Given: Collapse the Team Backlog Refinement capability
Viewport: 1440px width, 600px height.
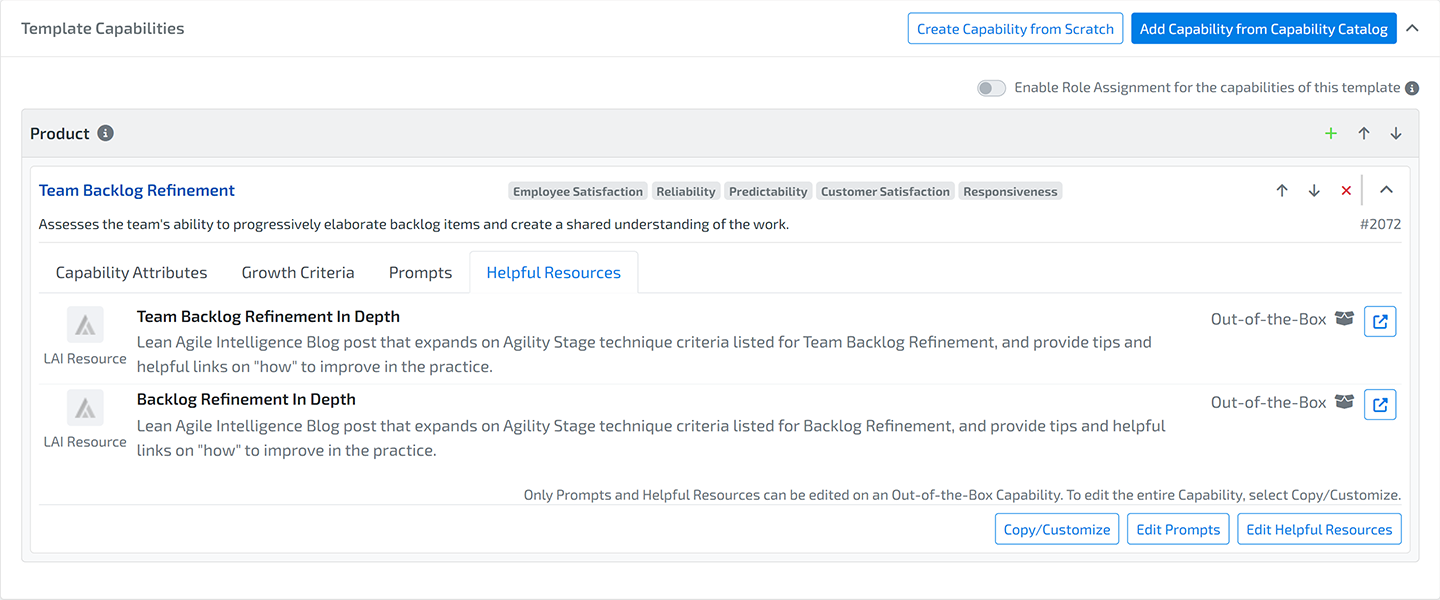Looking at the screenshot, I should pyautogui.click(x=1386, y=189).
